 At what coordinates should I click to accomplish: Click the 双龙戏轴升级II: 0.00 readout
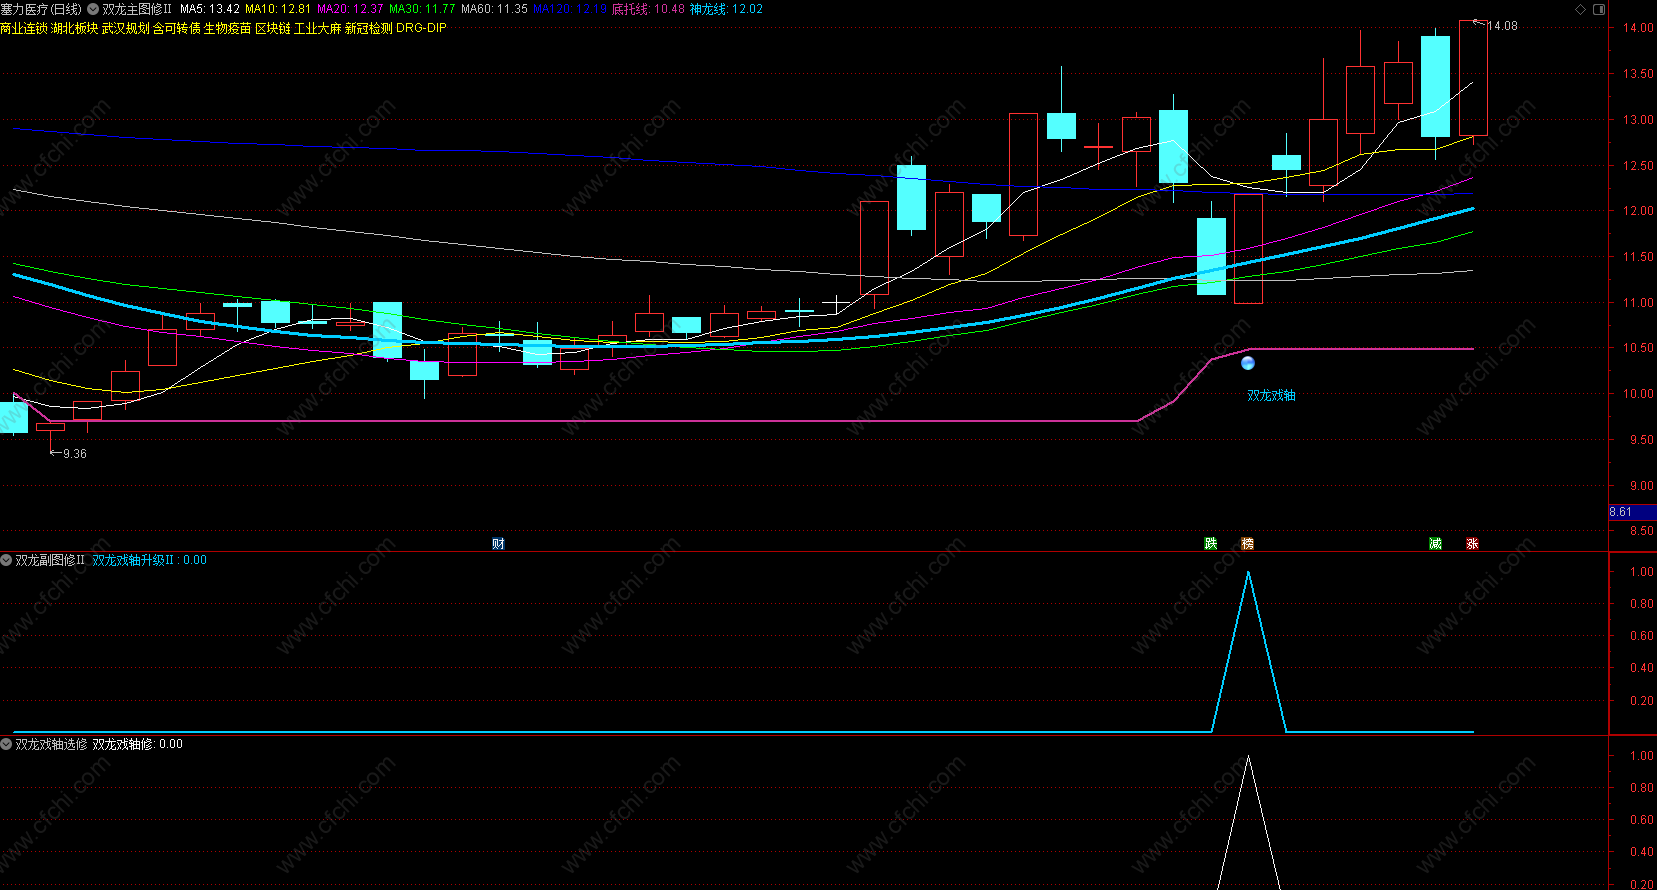pos(149,560)
